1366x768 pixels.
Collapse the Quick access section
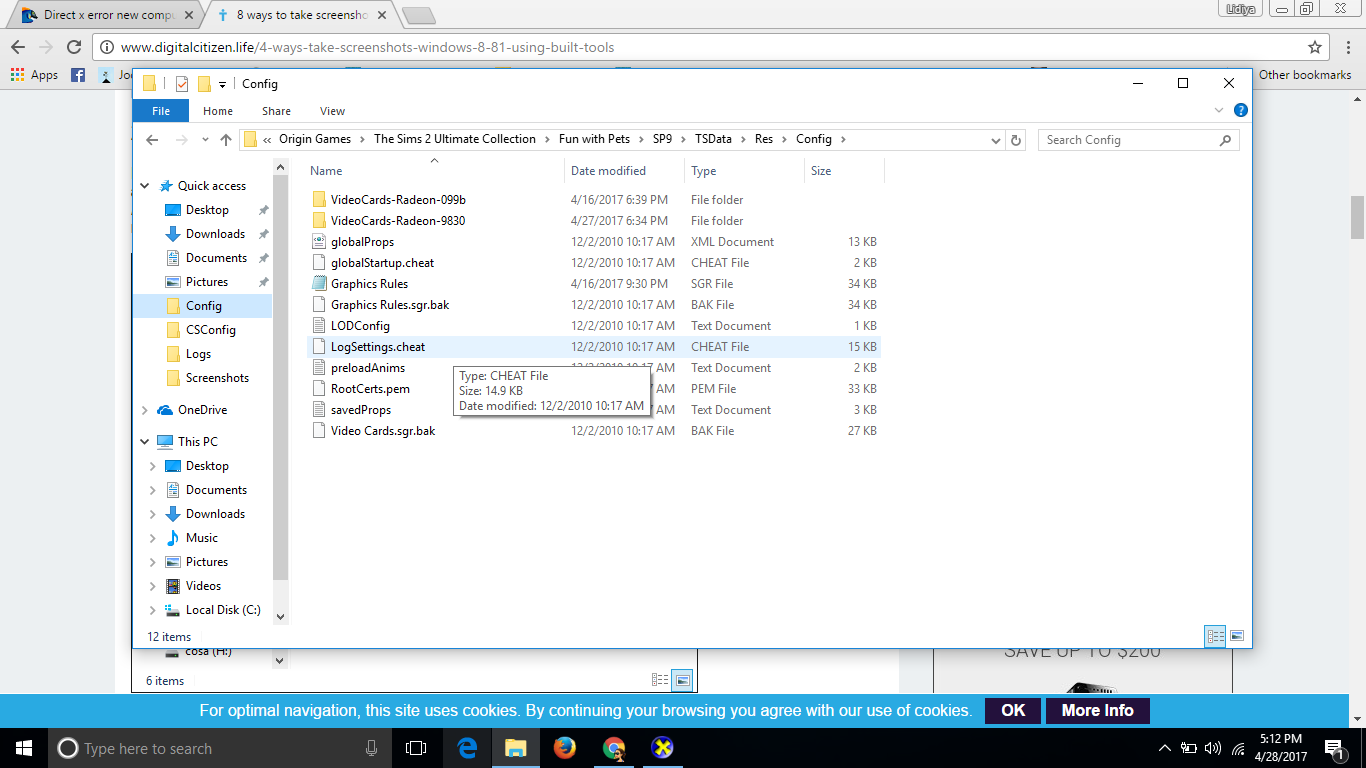(x=145, y=186)
